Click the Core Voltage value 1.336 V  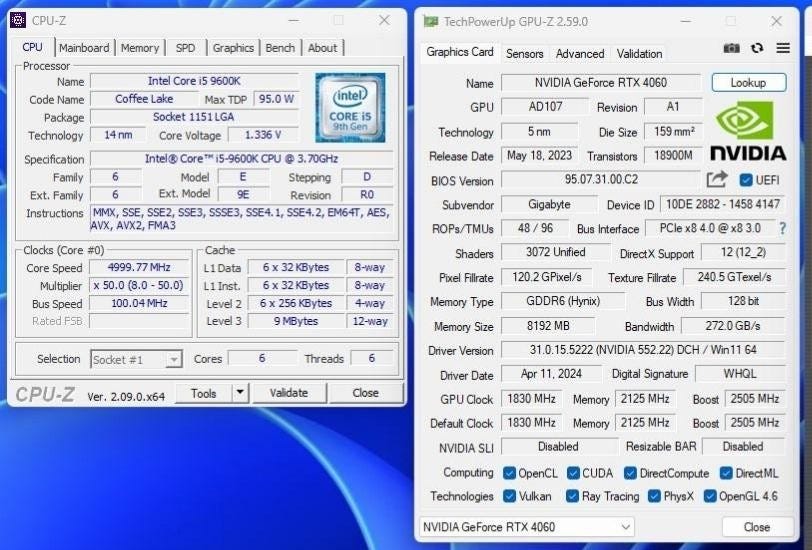263,135
